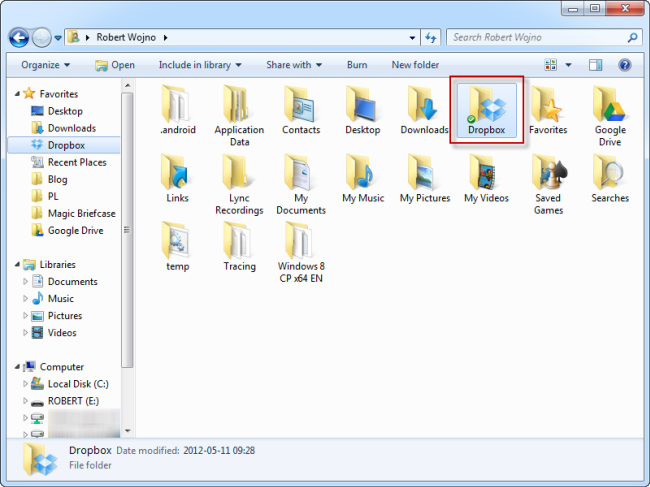This screenshot has width=650, height=487.
Task: Select the Tracing folder
Action: pos(239,247)
